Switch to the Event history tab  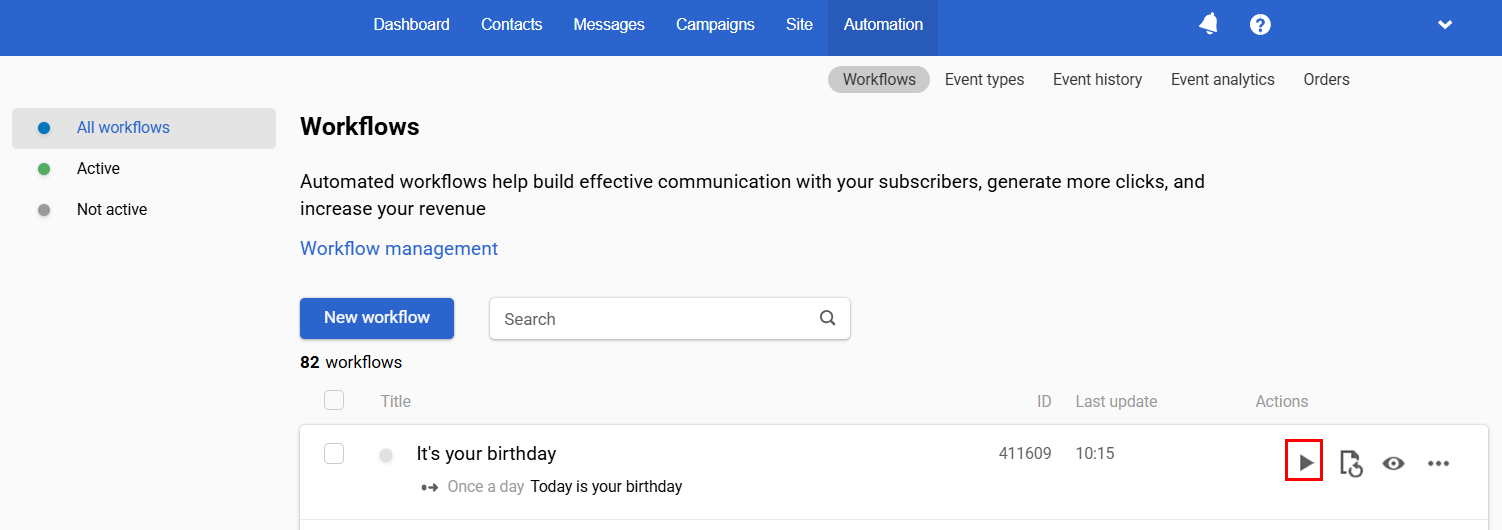click(x=1097, y=79)
